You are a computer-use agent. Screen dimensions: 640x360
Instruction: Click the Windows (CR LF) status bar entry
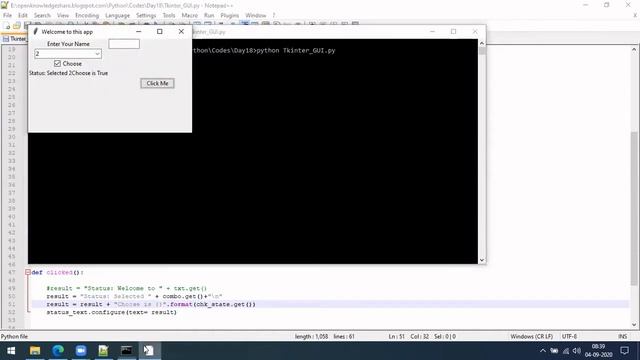pyautogui.click(x=531, y=337)
